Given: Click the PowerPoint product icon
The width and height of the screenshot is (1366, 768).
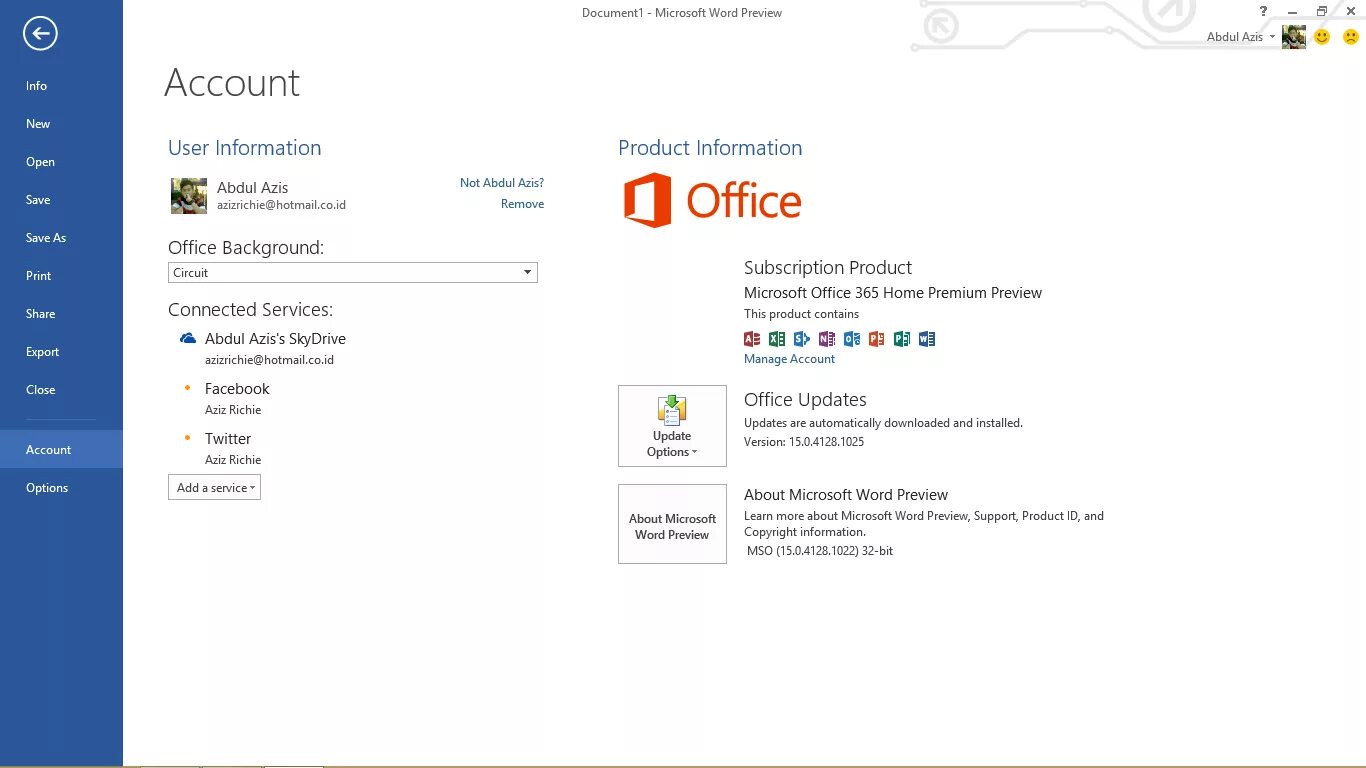Looking at the screenshot, I should (x=877, y=339).
